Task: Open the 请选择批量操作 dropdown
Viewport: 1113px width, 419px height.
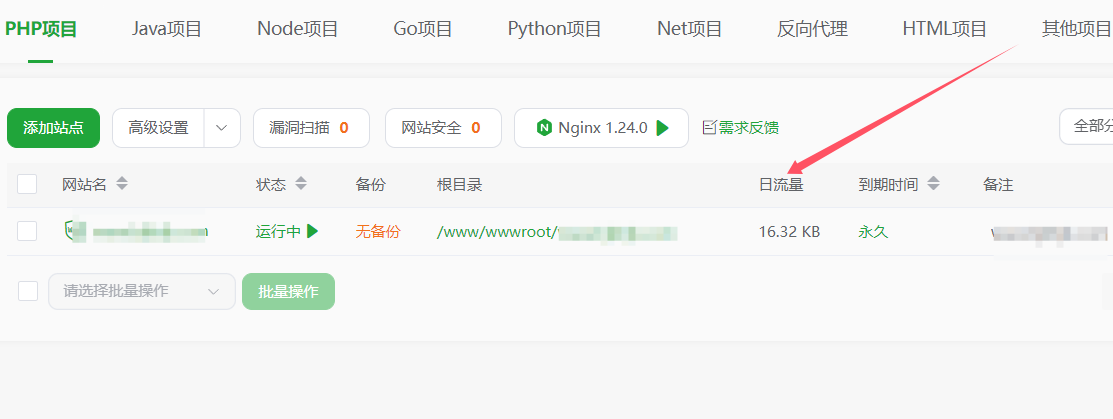Action: pos(142,291)
